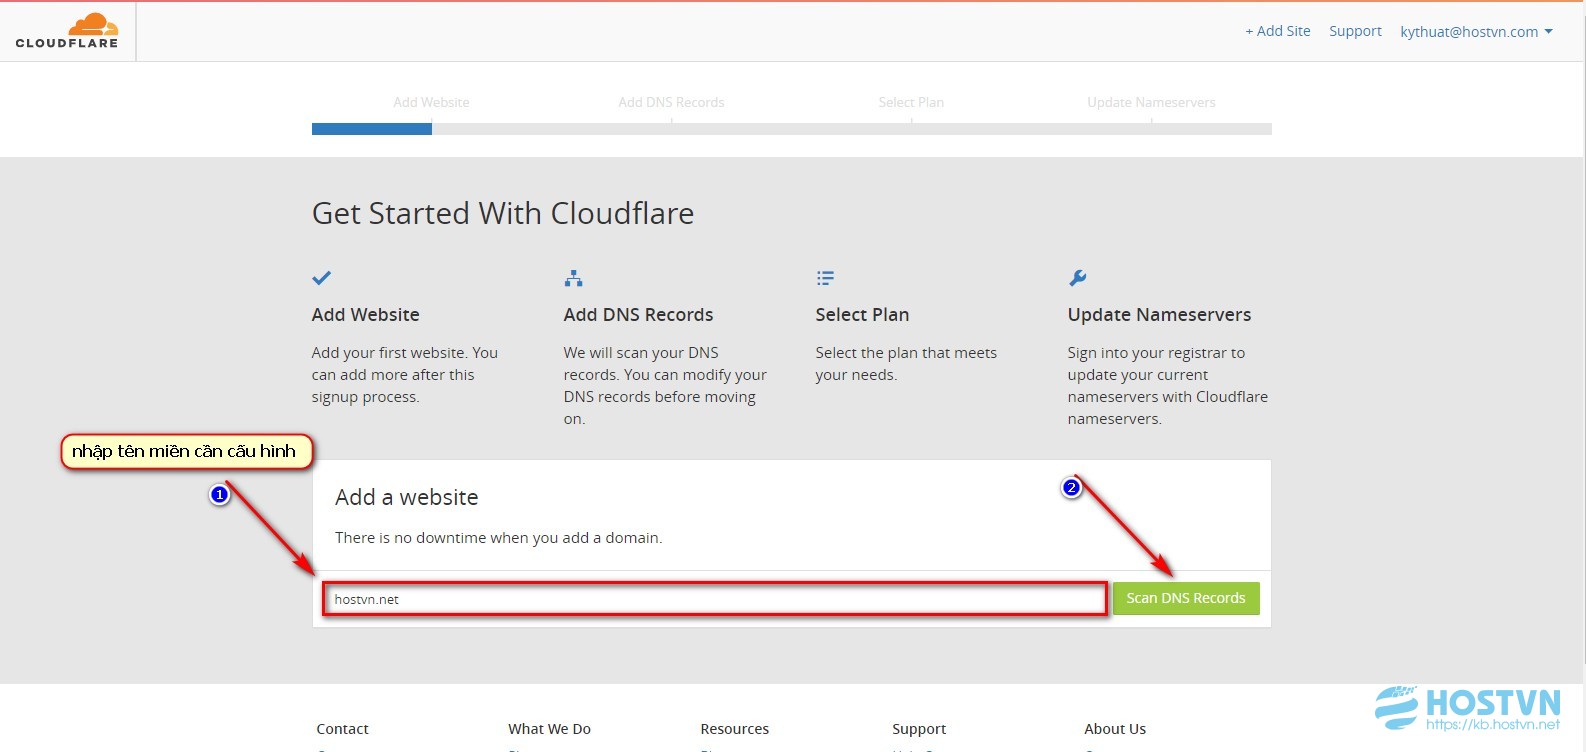This screenshot has height=752, width=1586.
Task: Click the About Us footer heading
Action: 1115,729
